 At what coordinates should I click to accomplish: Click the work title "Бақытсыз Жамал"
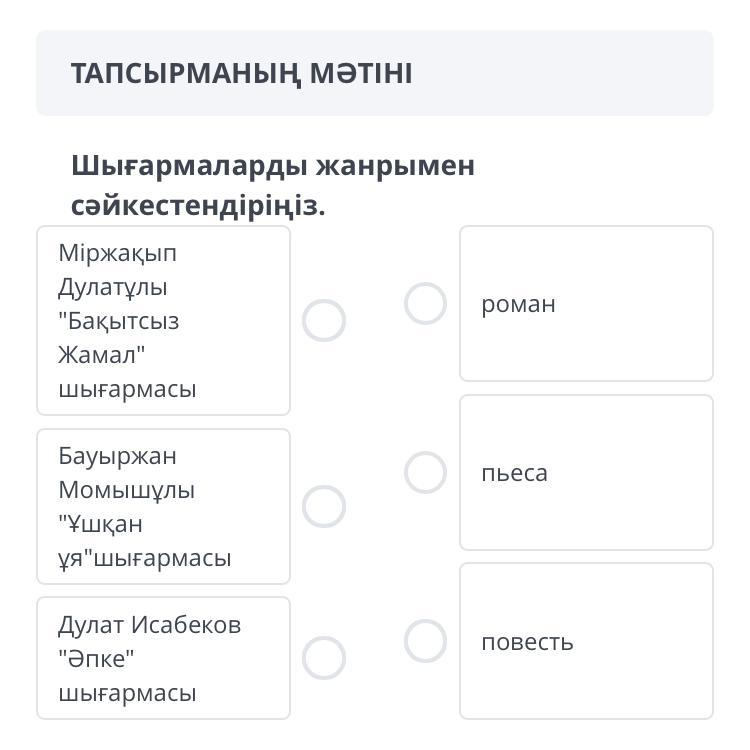point(118,338)
